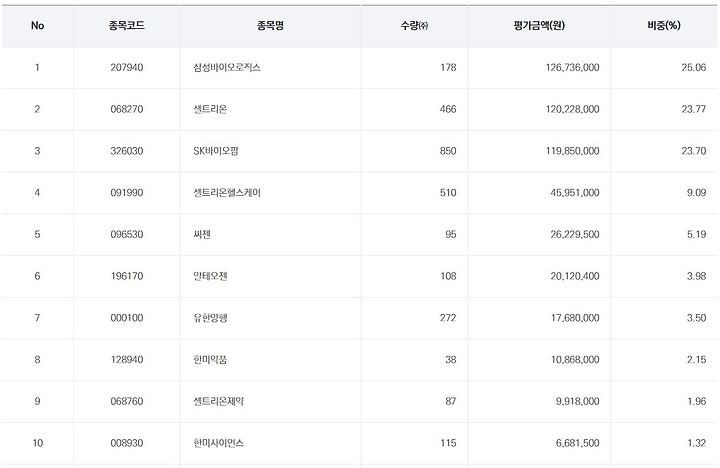Click stock code 207940

(127, 68)
